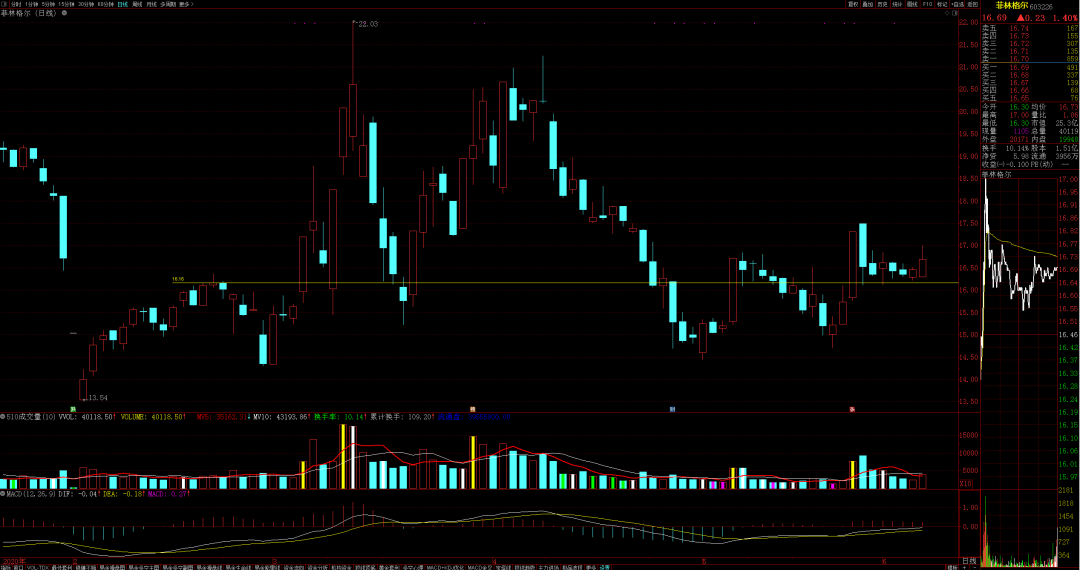Click the 复权 button
Screen dimensions: 1080x570
click(x=853, y=4)
